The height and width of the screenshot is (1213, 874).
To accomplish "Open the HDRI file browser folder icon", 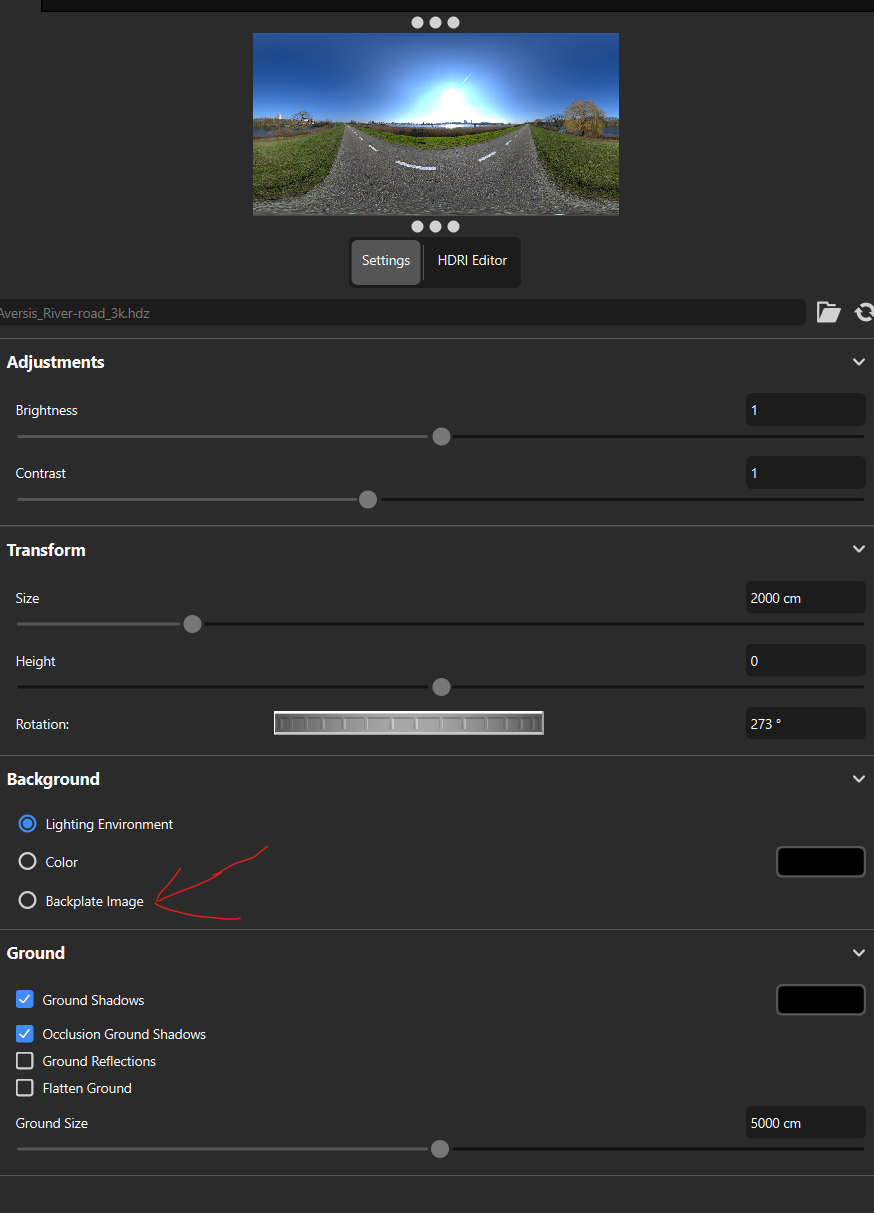I will click(828, 312).
